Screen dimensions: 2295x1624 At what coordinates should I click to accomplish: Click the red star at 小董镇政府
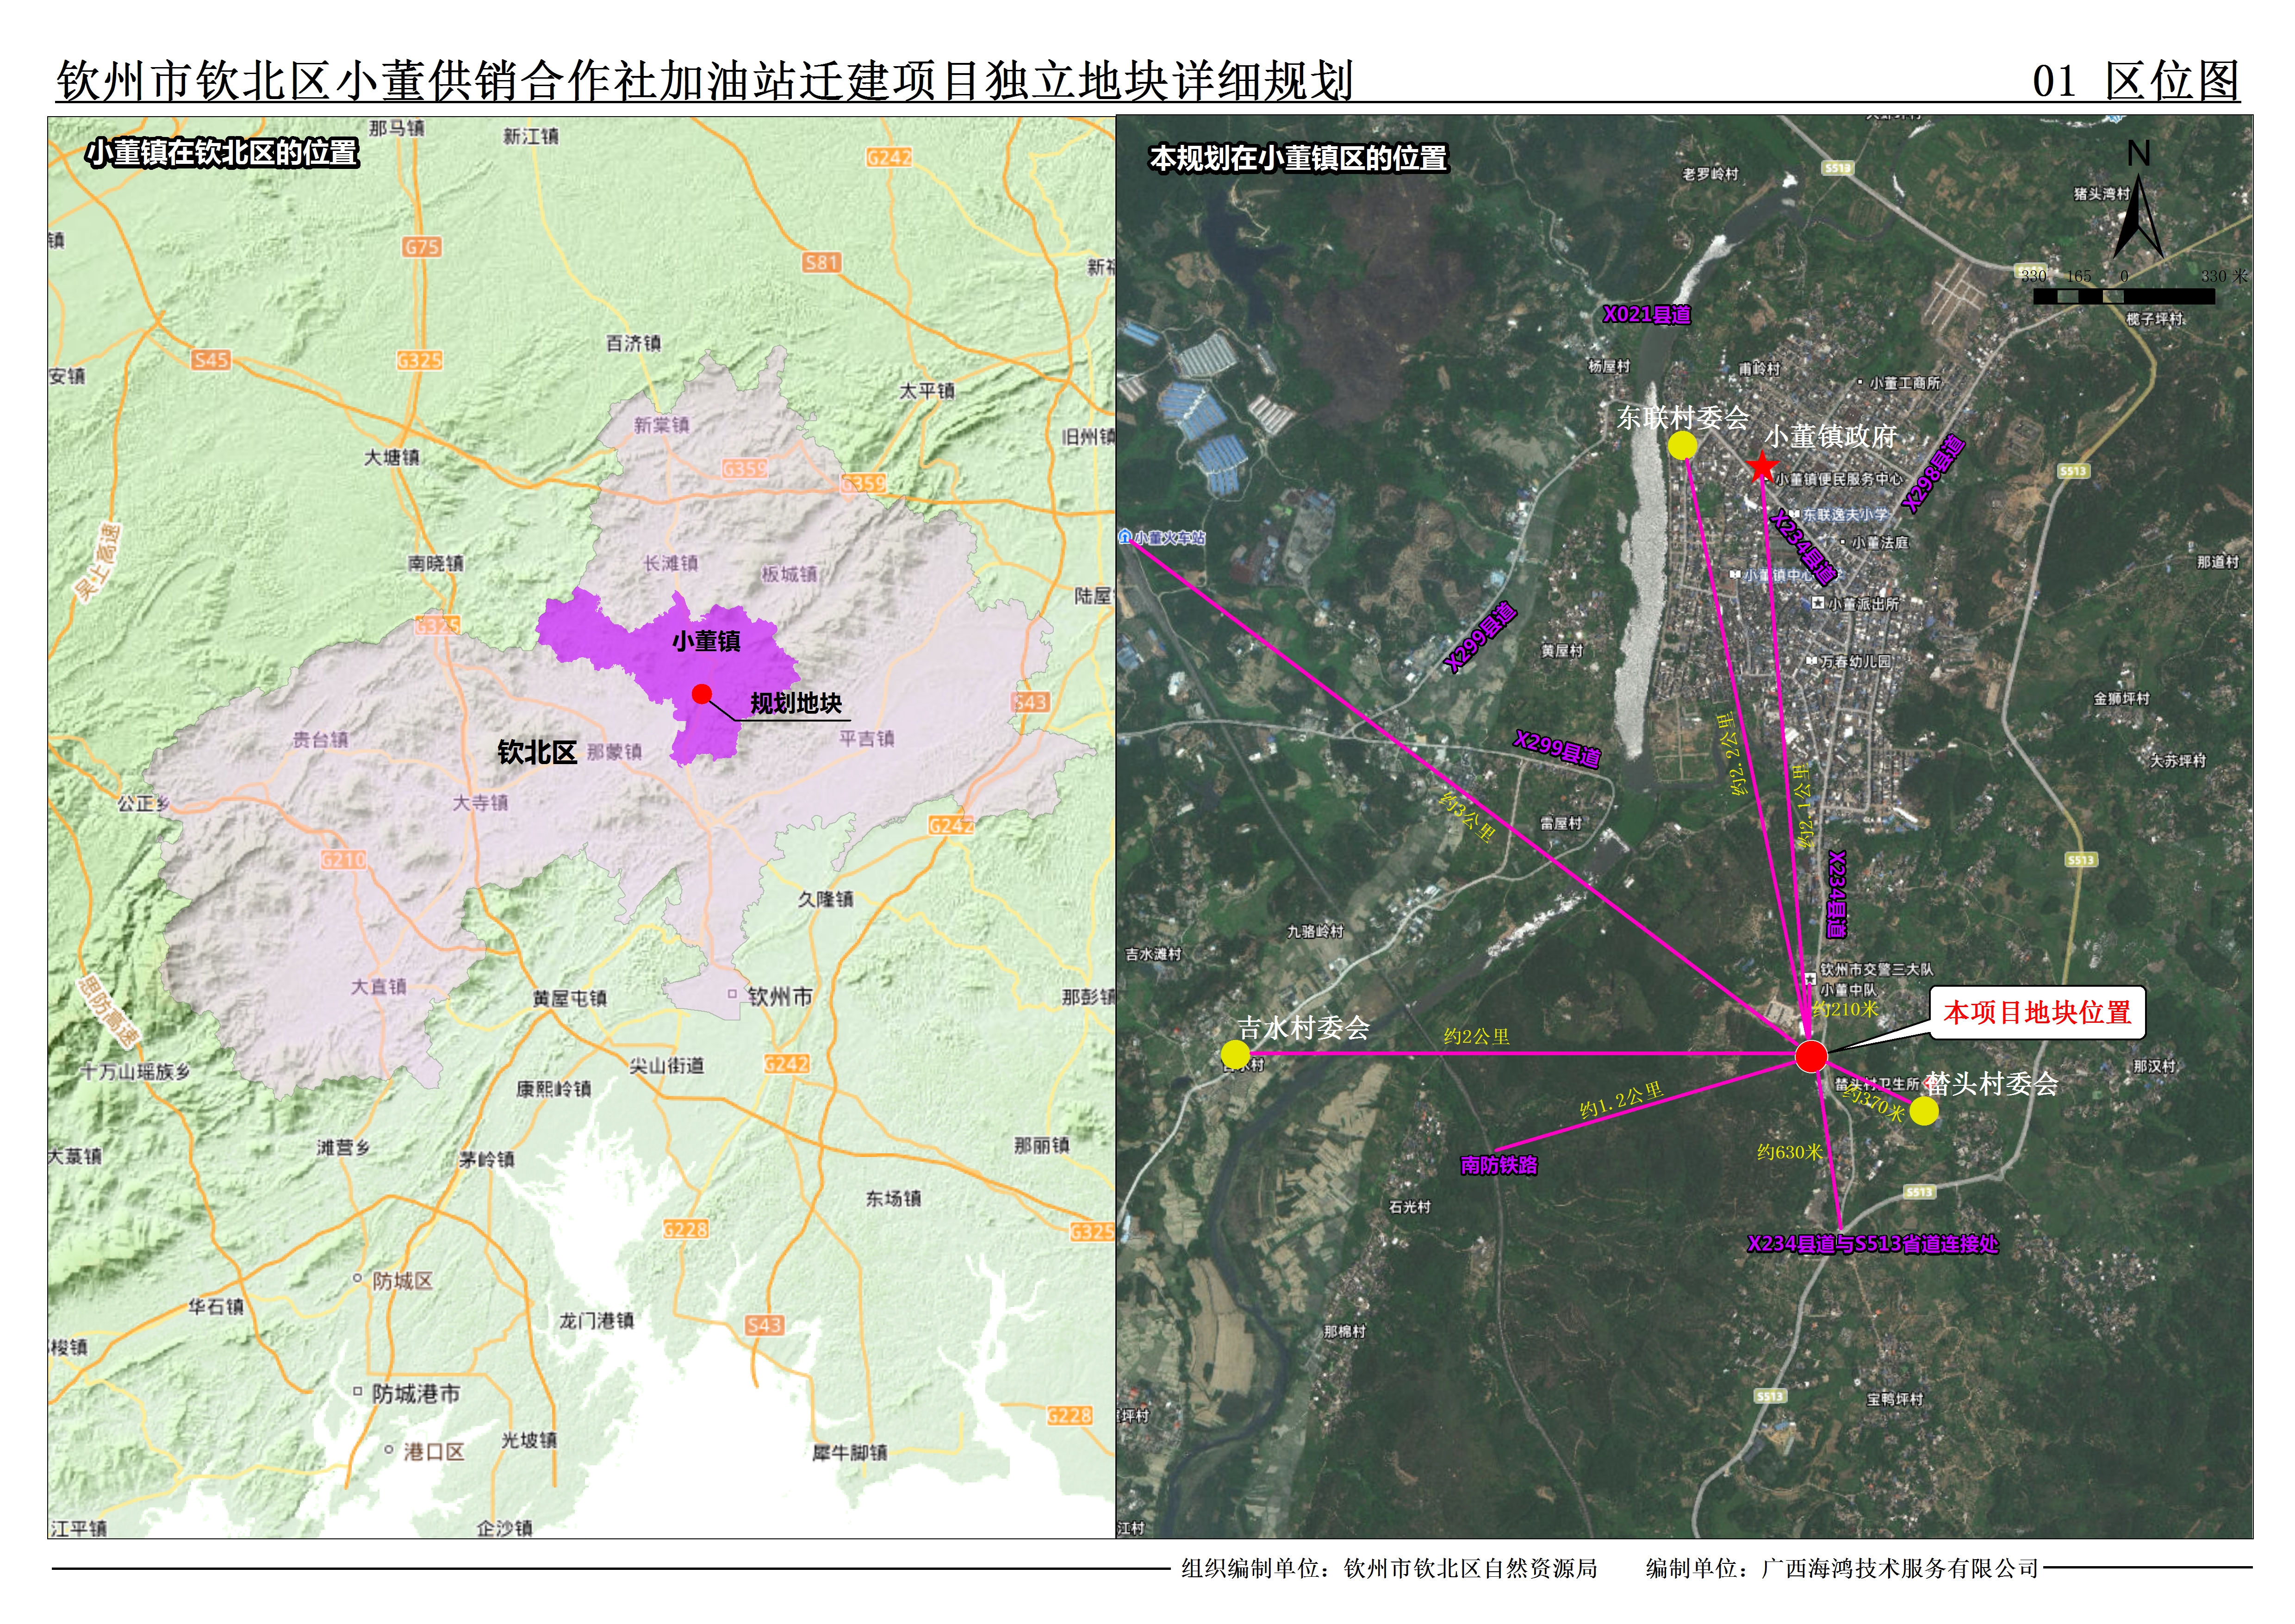point(1761,467)
